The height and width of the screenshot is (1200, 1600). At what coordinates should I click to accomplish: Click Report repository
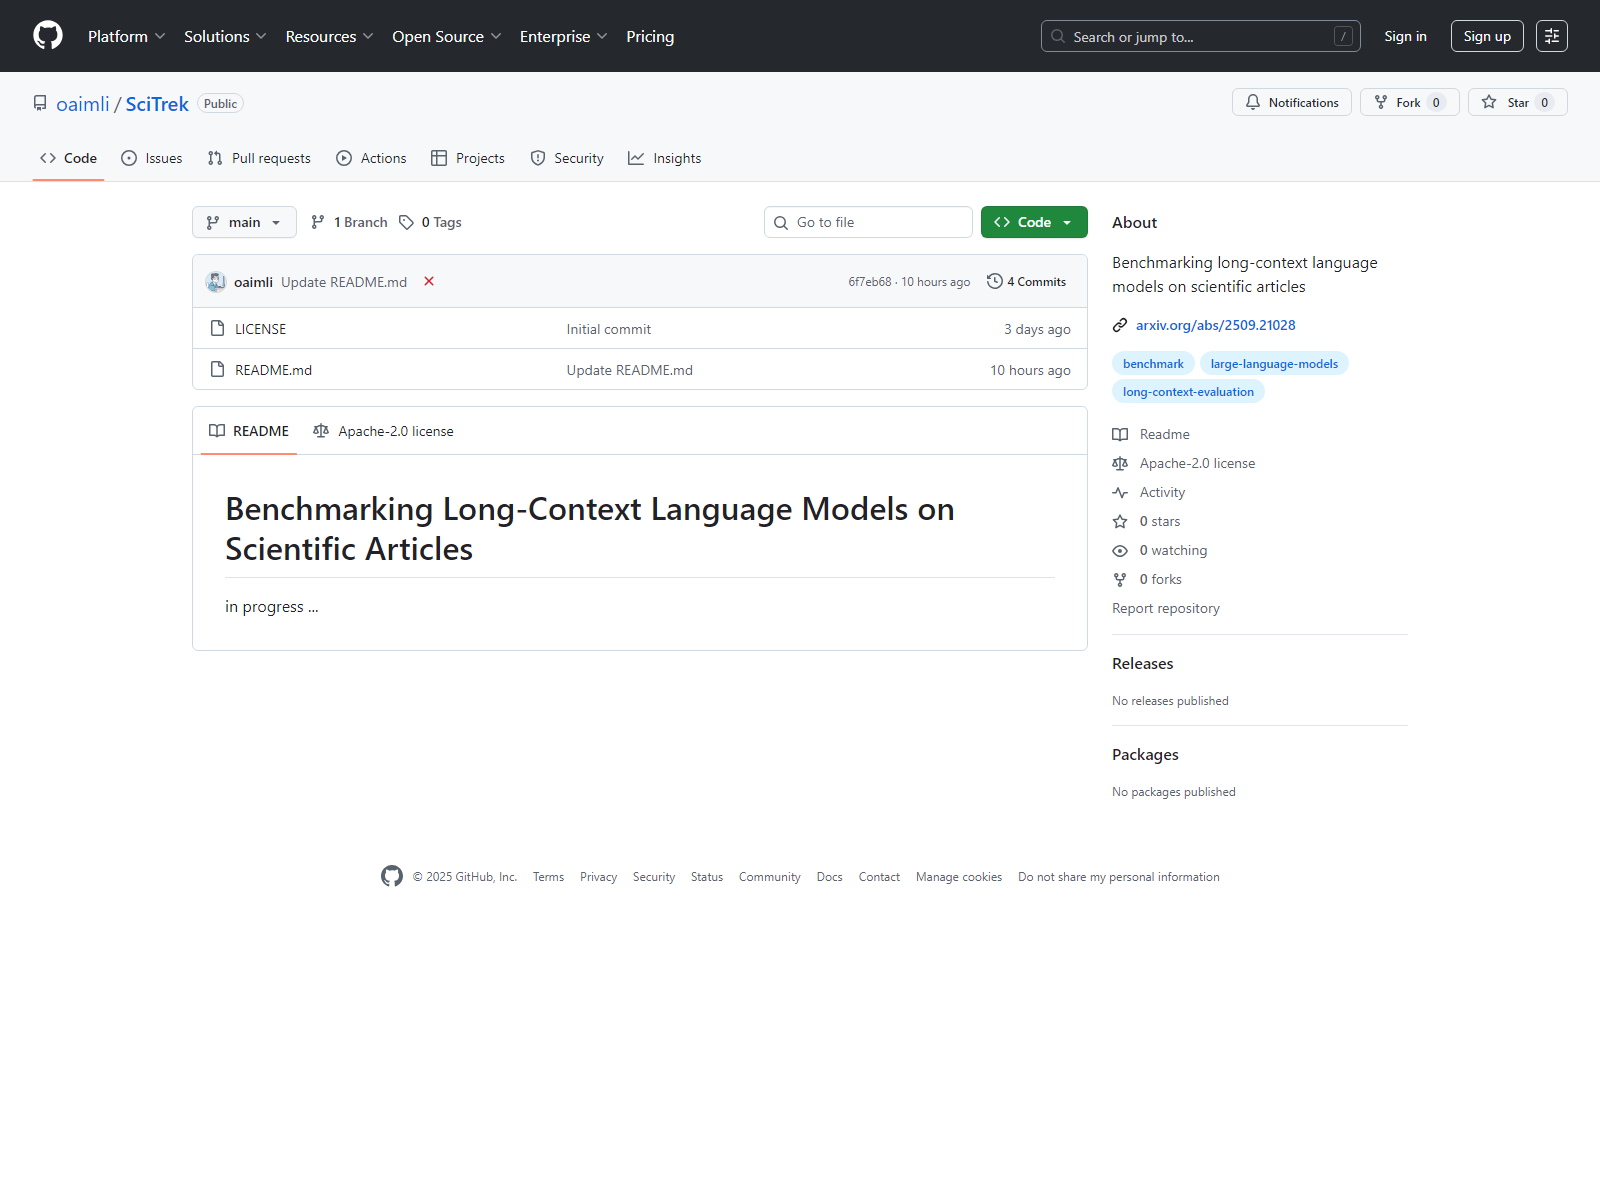(x=1166, y=608)
